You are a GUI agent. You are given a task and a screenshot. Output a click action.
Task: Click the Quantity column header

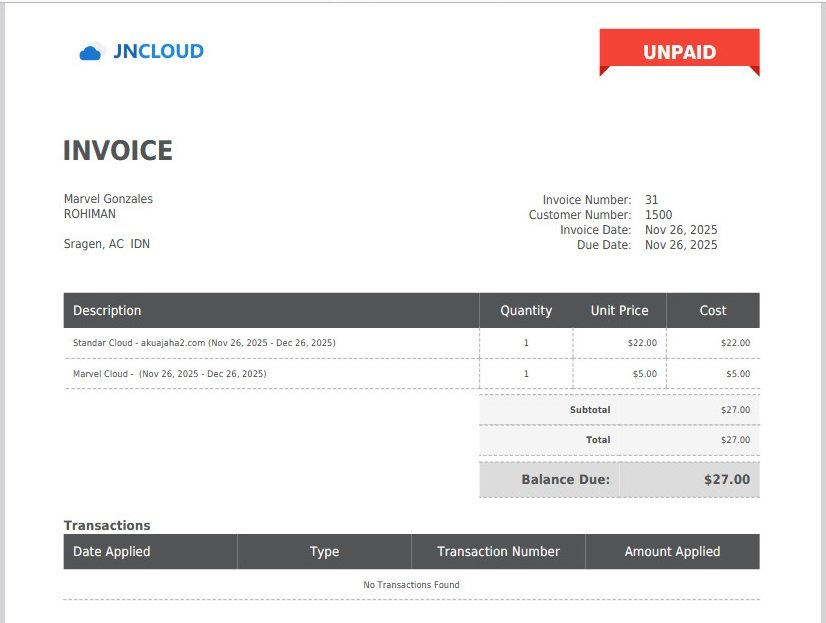pyautogui.click(x=526, y=311)
